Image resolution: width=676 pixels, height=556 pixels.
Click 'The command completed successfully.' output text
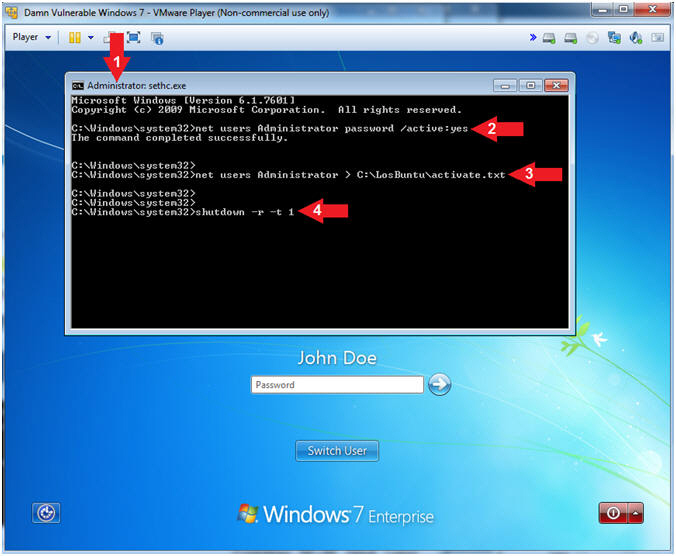point(180,138)
